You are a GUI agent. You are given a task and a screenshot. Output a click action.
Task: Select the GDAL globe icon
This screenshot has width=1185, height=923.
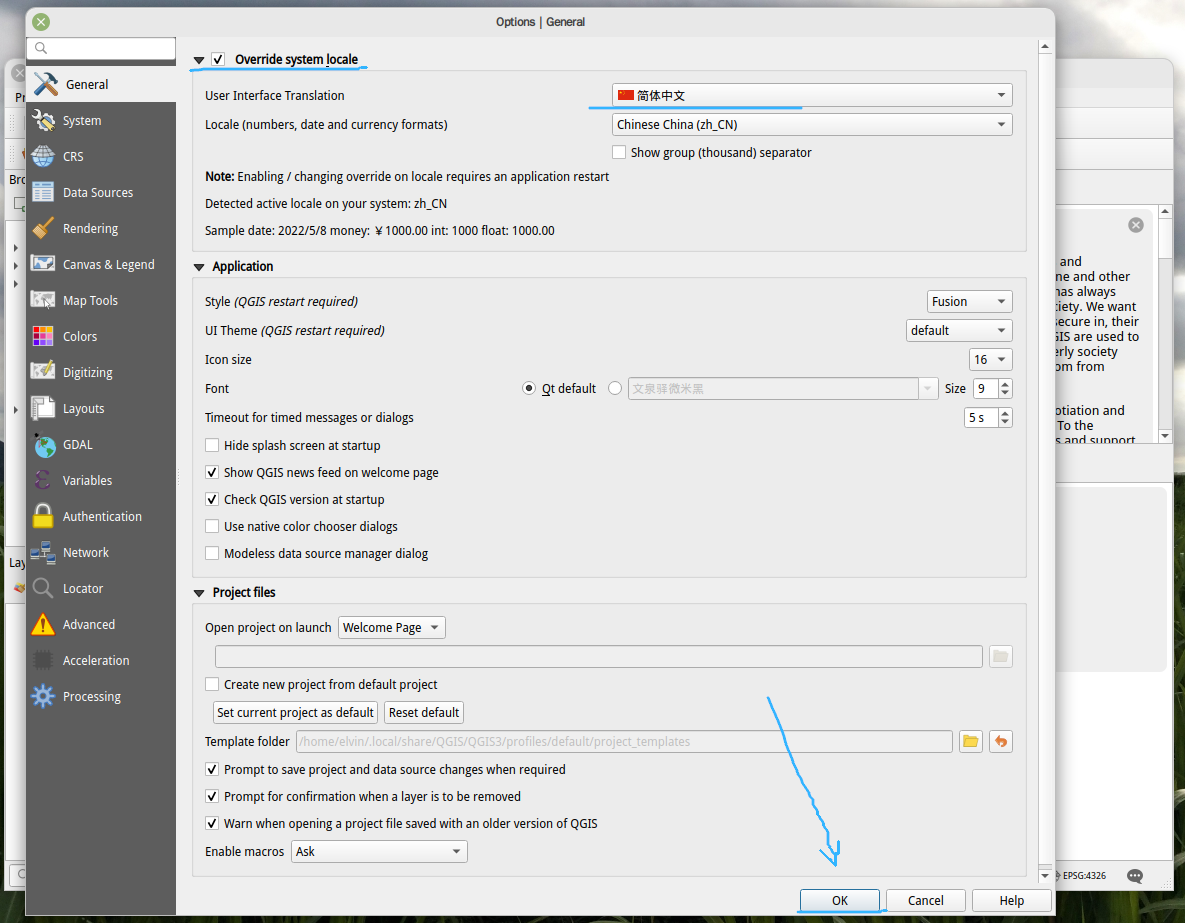tap(43, 444)
